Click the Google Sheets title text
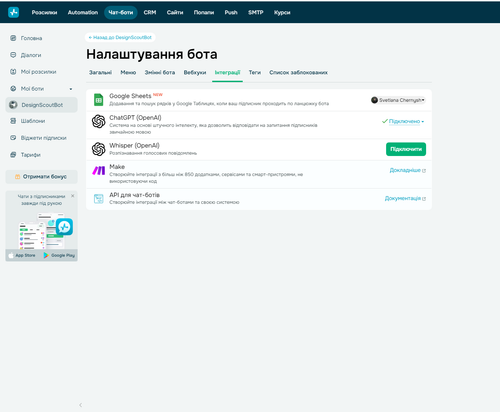The width and height of the screenshot is (500, 412). [130, 96]
